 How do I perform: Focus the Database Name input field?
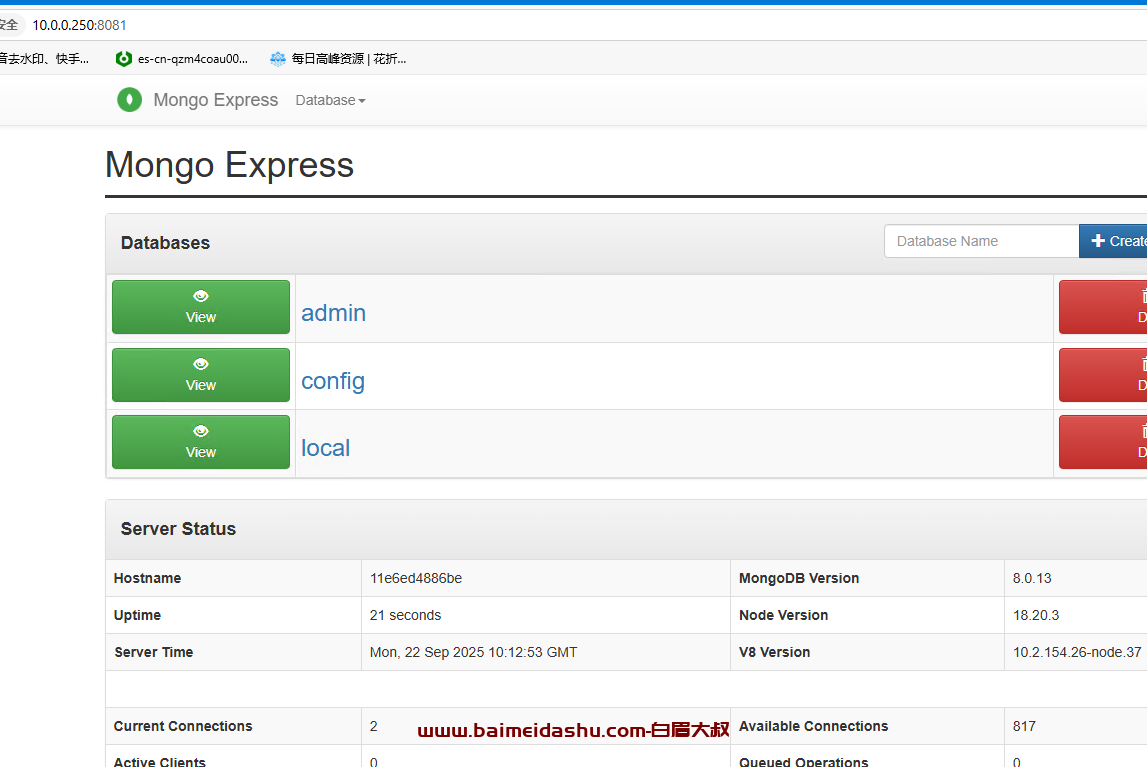click(x=982, y=241)
